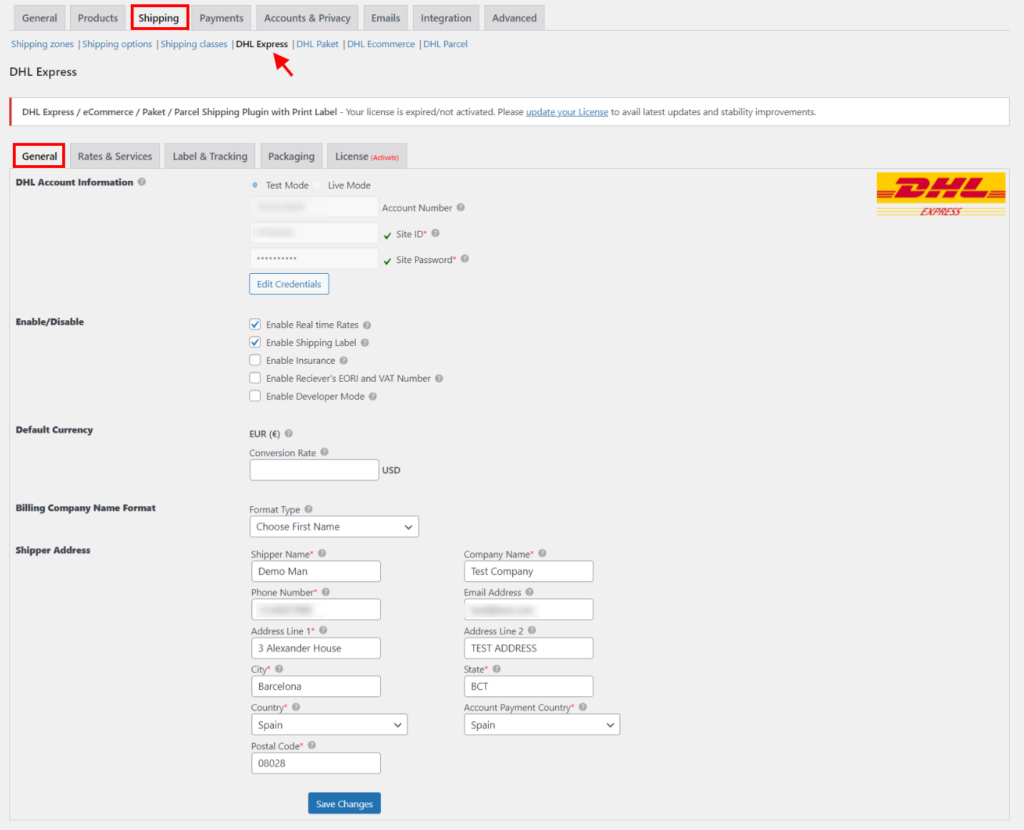Click City field with Barcelona
This screenshot has width=1024, height=830.
click(x=316, y=686)
